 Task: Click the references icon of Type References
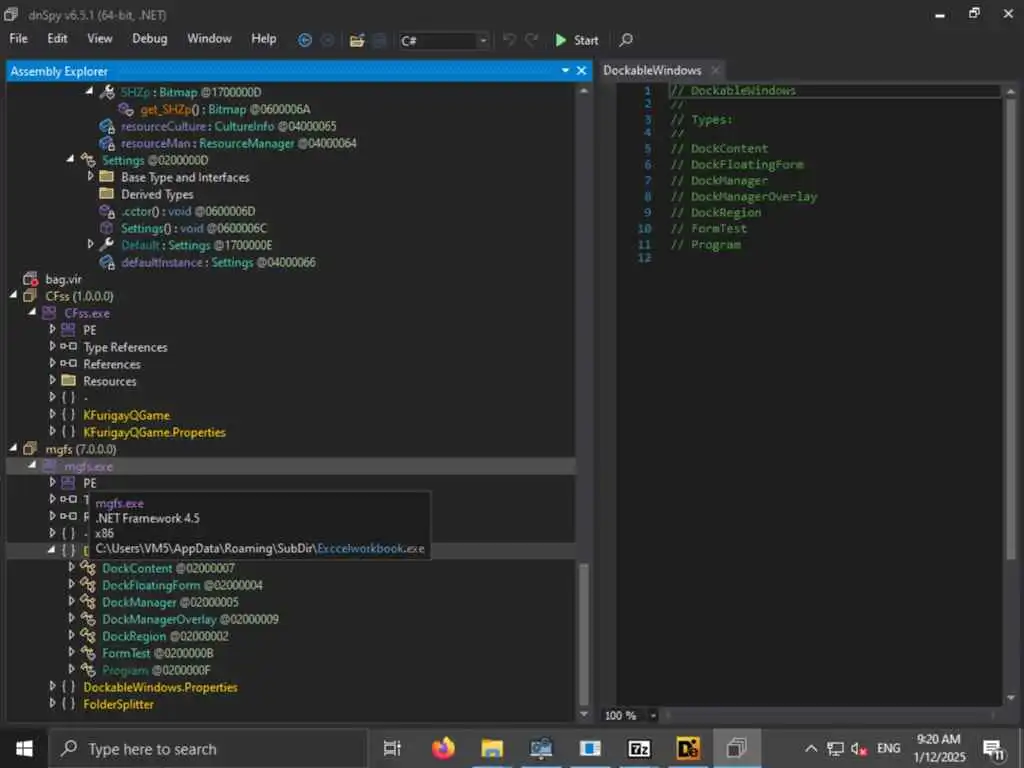click(x=69, y=347)
